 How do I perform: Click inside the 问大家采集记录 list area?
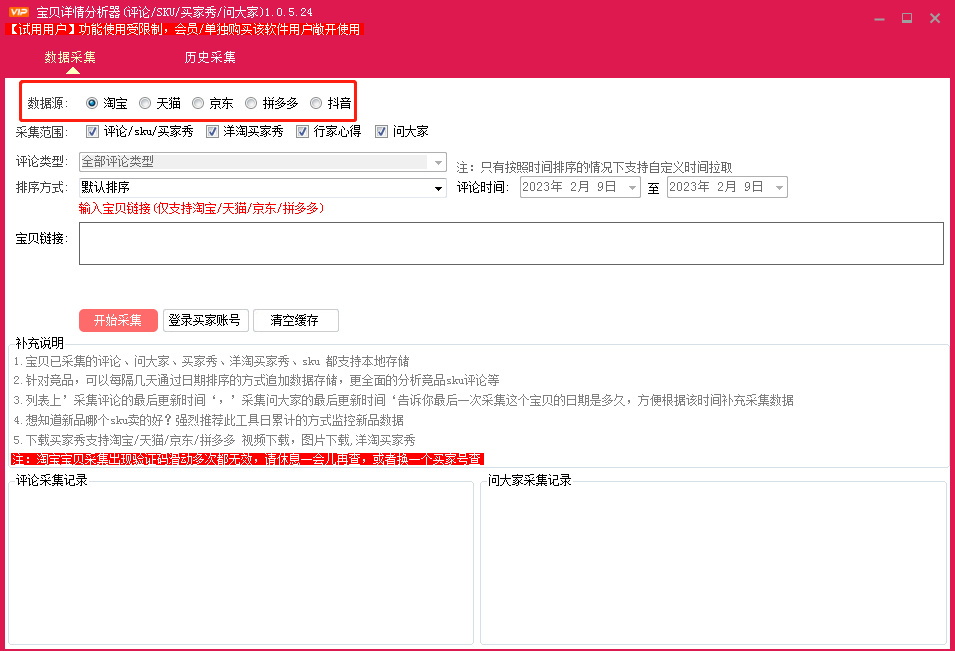point(713,565)
